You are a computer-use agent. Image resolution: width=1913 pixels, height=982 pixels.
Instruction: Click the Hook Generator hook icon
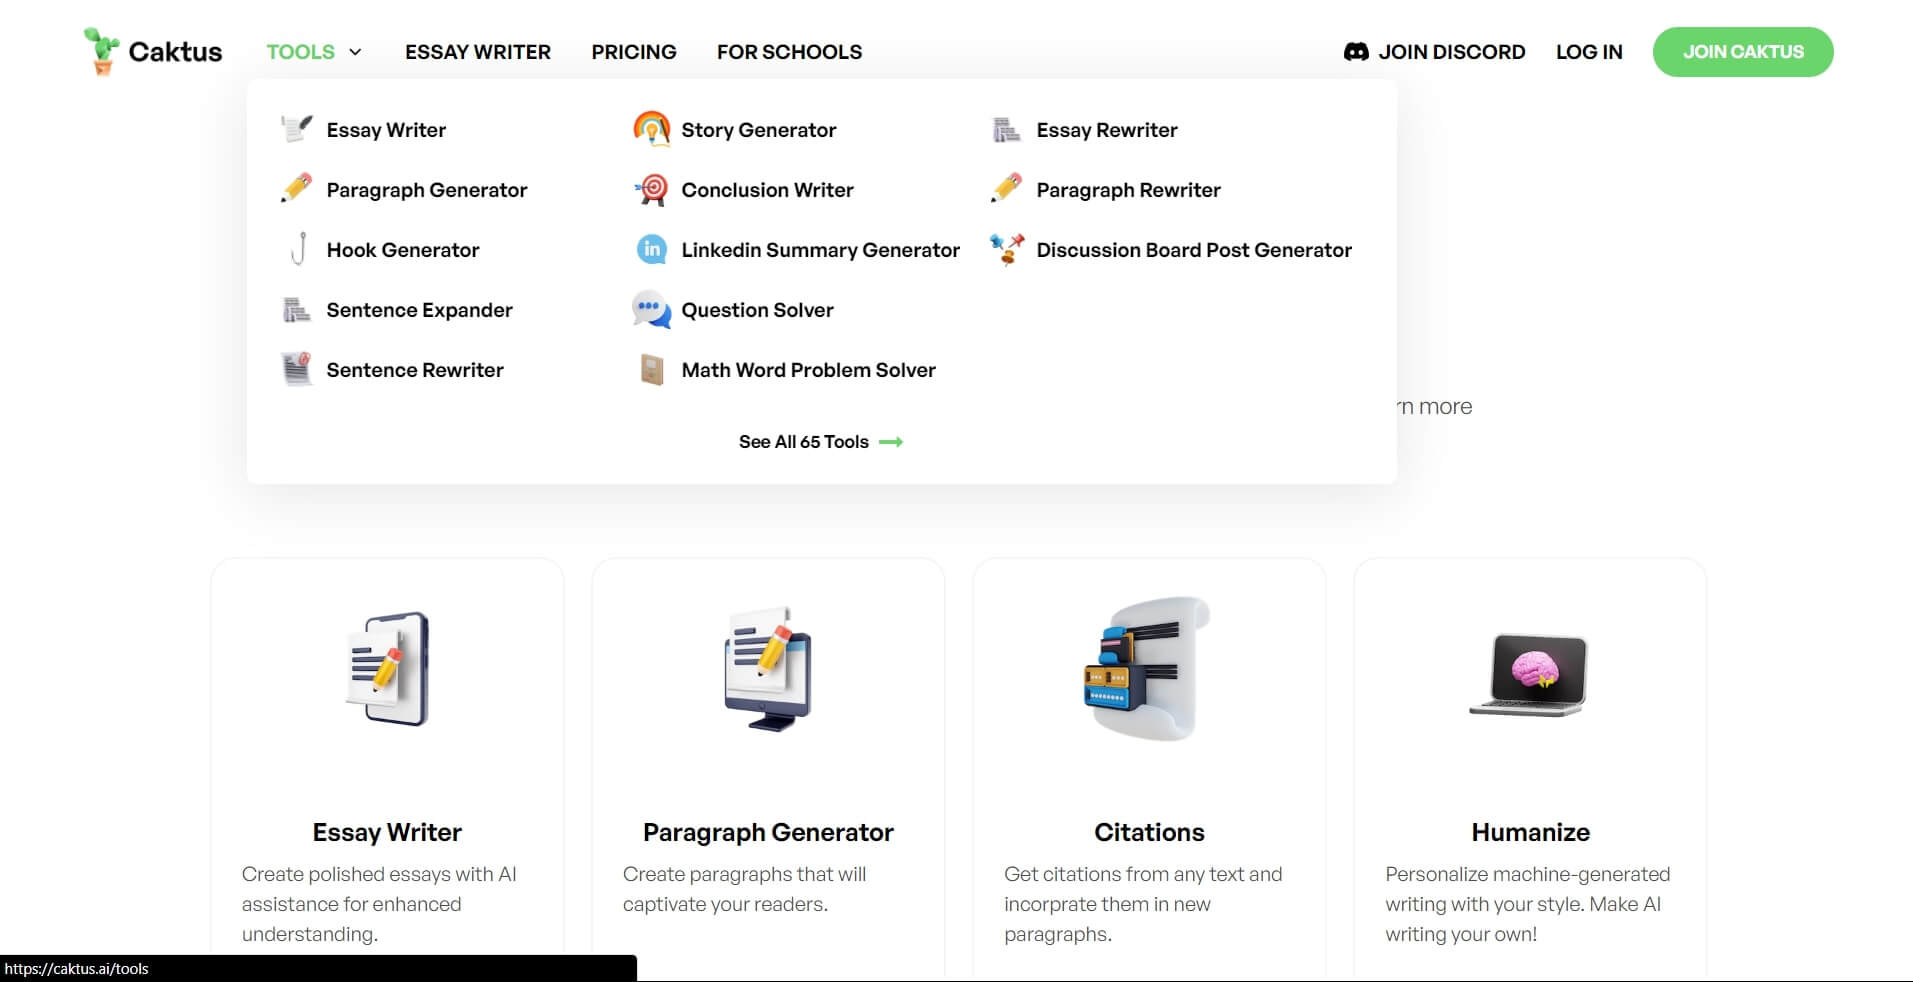(x=297, y=249)
